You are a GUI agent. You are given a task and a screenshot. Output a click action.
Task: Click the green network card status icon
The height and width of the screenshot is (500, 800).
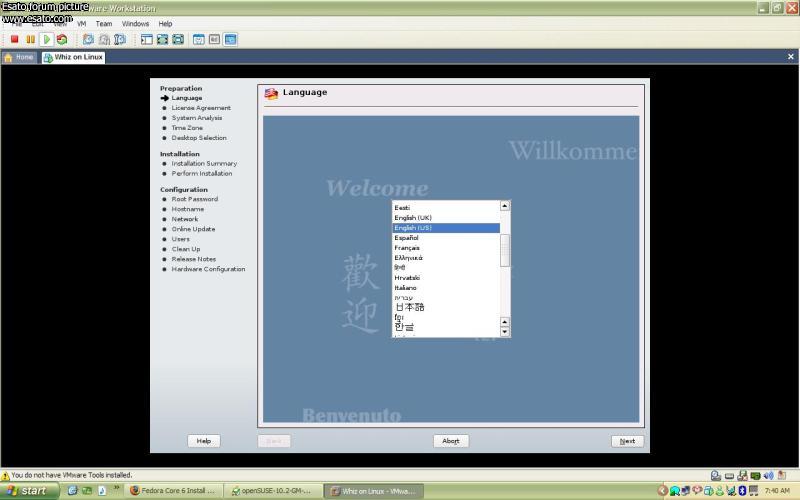[756, 476]
